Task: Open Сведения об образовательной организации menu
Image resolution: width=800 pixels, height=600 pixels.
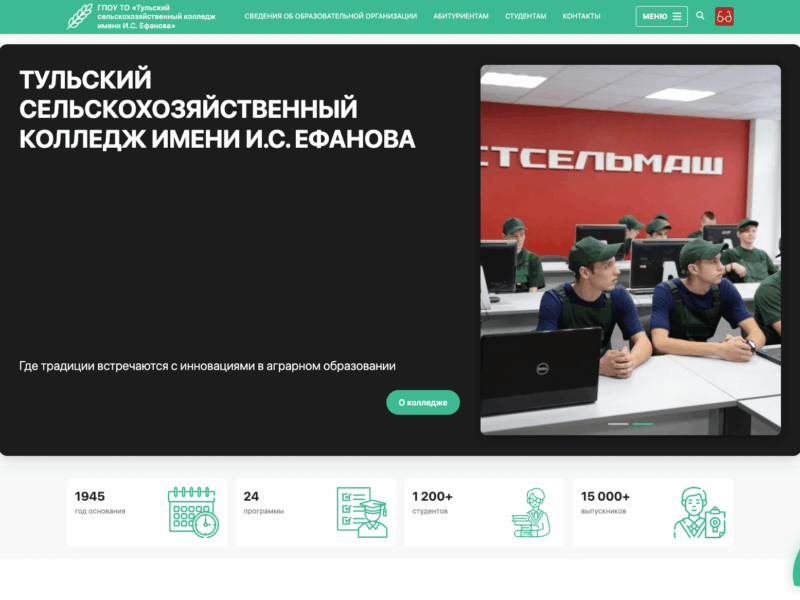Action: (x=331, y=16)
